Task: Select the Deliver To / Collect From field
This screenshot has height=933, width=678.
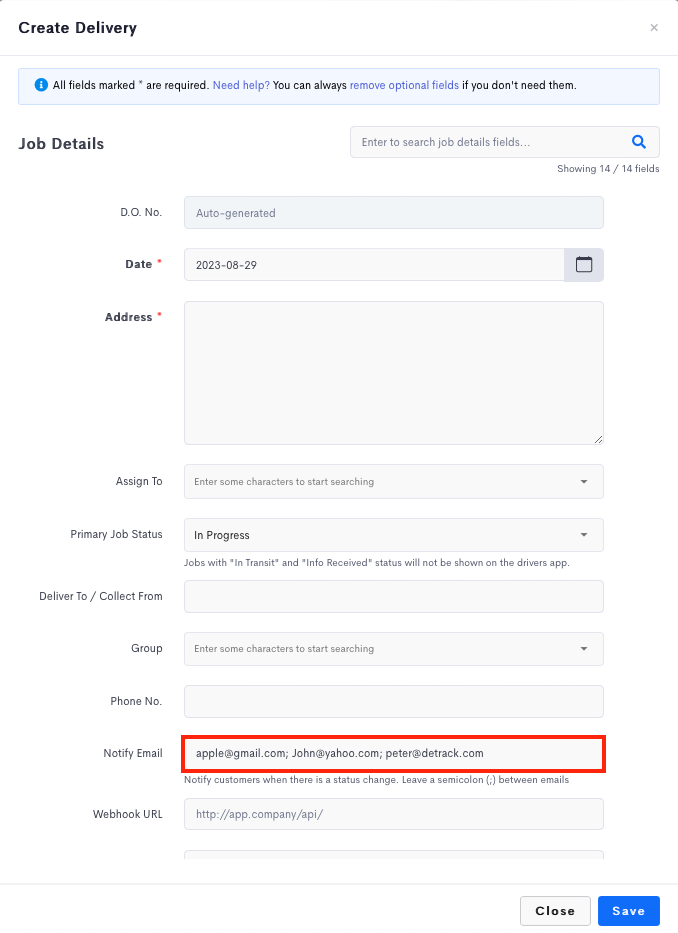Action: 393,596
